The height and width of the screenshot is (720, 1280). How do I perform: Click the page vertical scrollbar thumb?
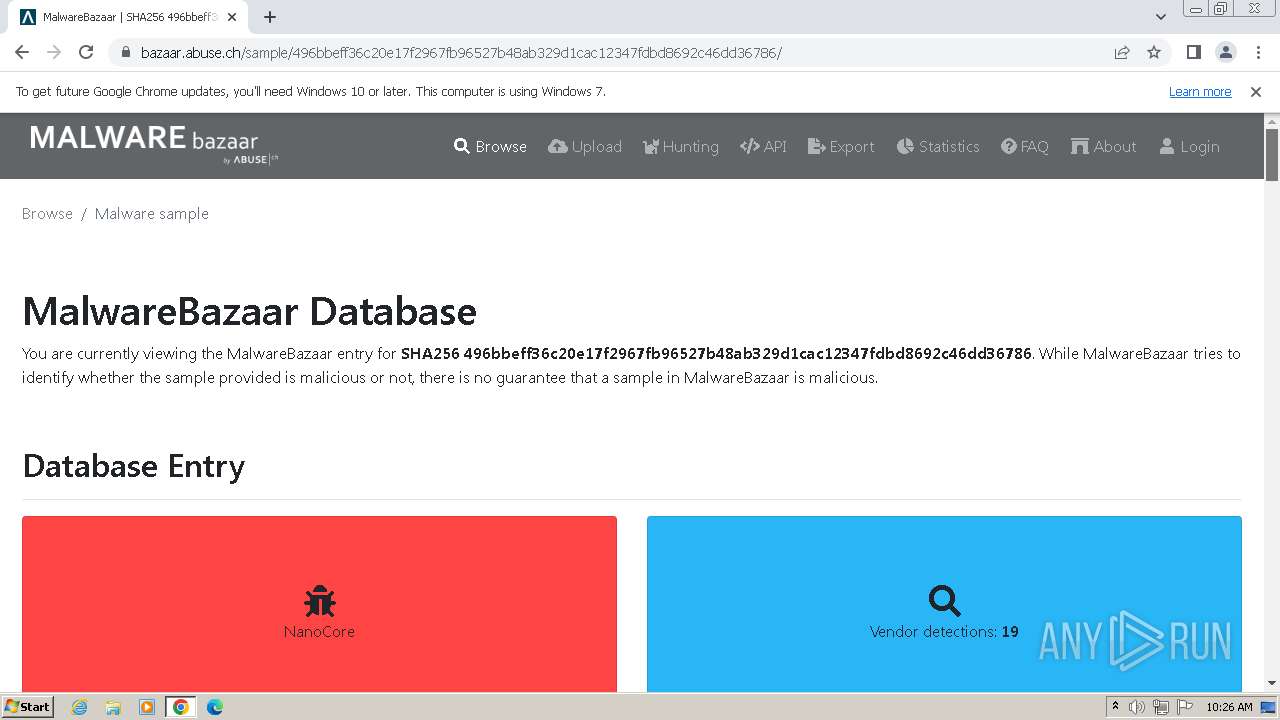coord(1272,156)
